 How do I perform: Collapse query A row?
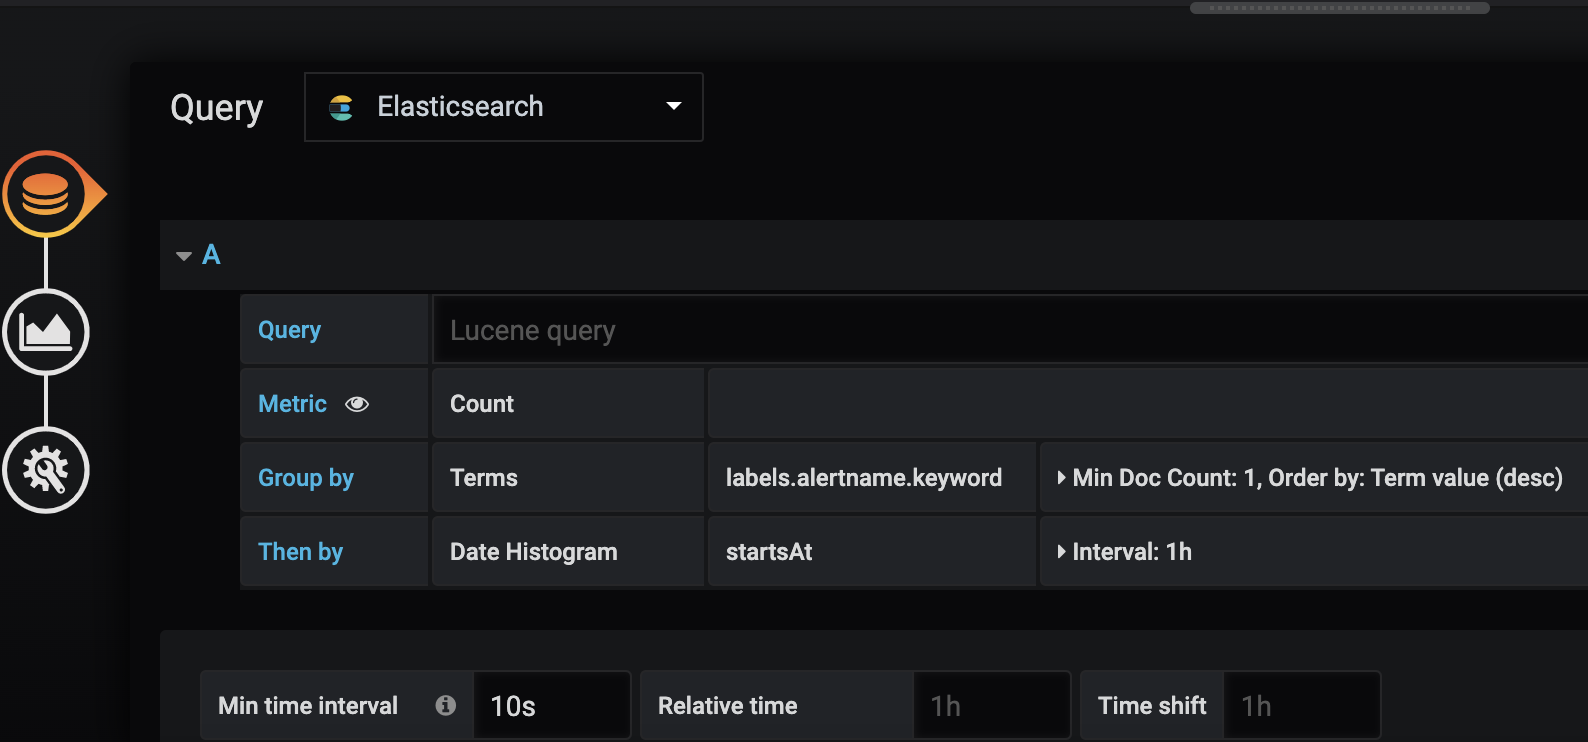[184, 256]
